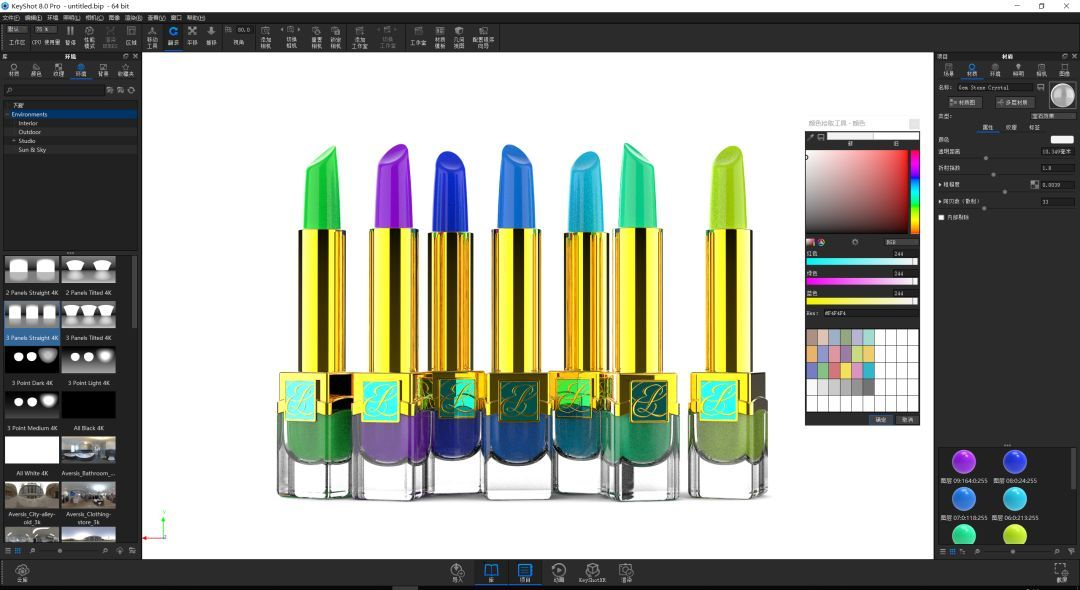Viewport: 1080px width, 590px height.
Task: Switch to the Colors library tab
Action: tap(36, 70)
